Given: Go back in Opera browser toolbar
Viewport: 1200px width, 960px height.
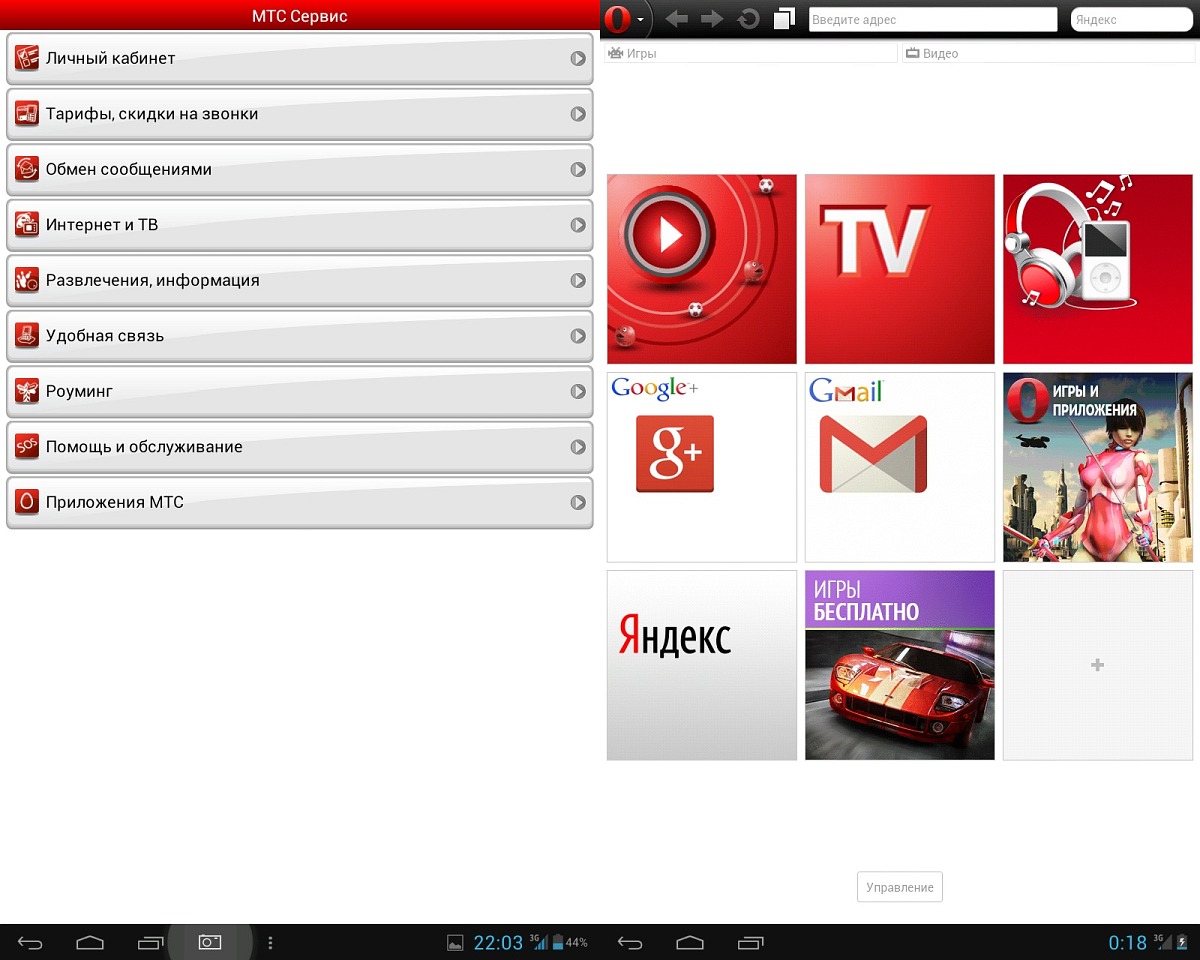Looking at the screenshot, I should [676, 19].
